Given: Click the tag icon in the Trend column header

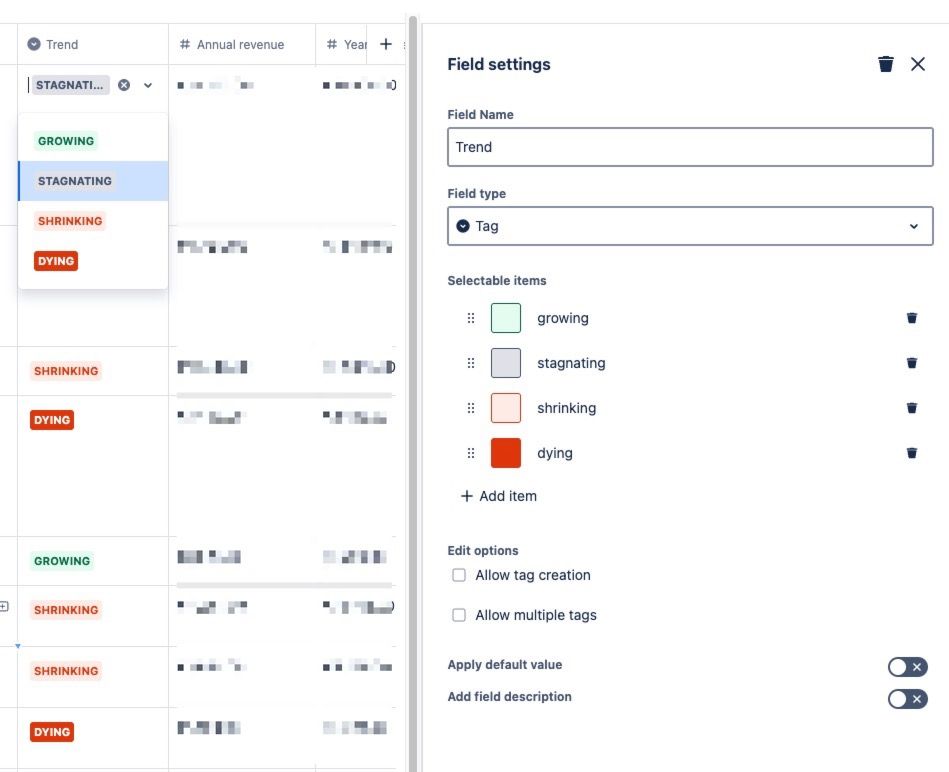Looking at the screenshot, I should tap(34, 44).
